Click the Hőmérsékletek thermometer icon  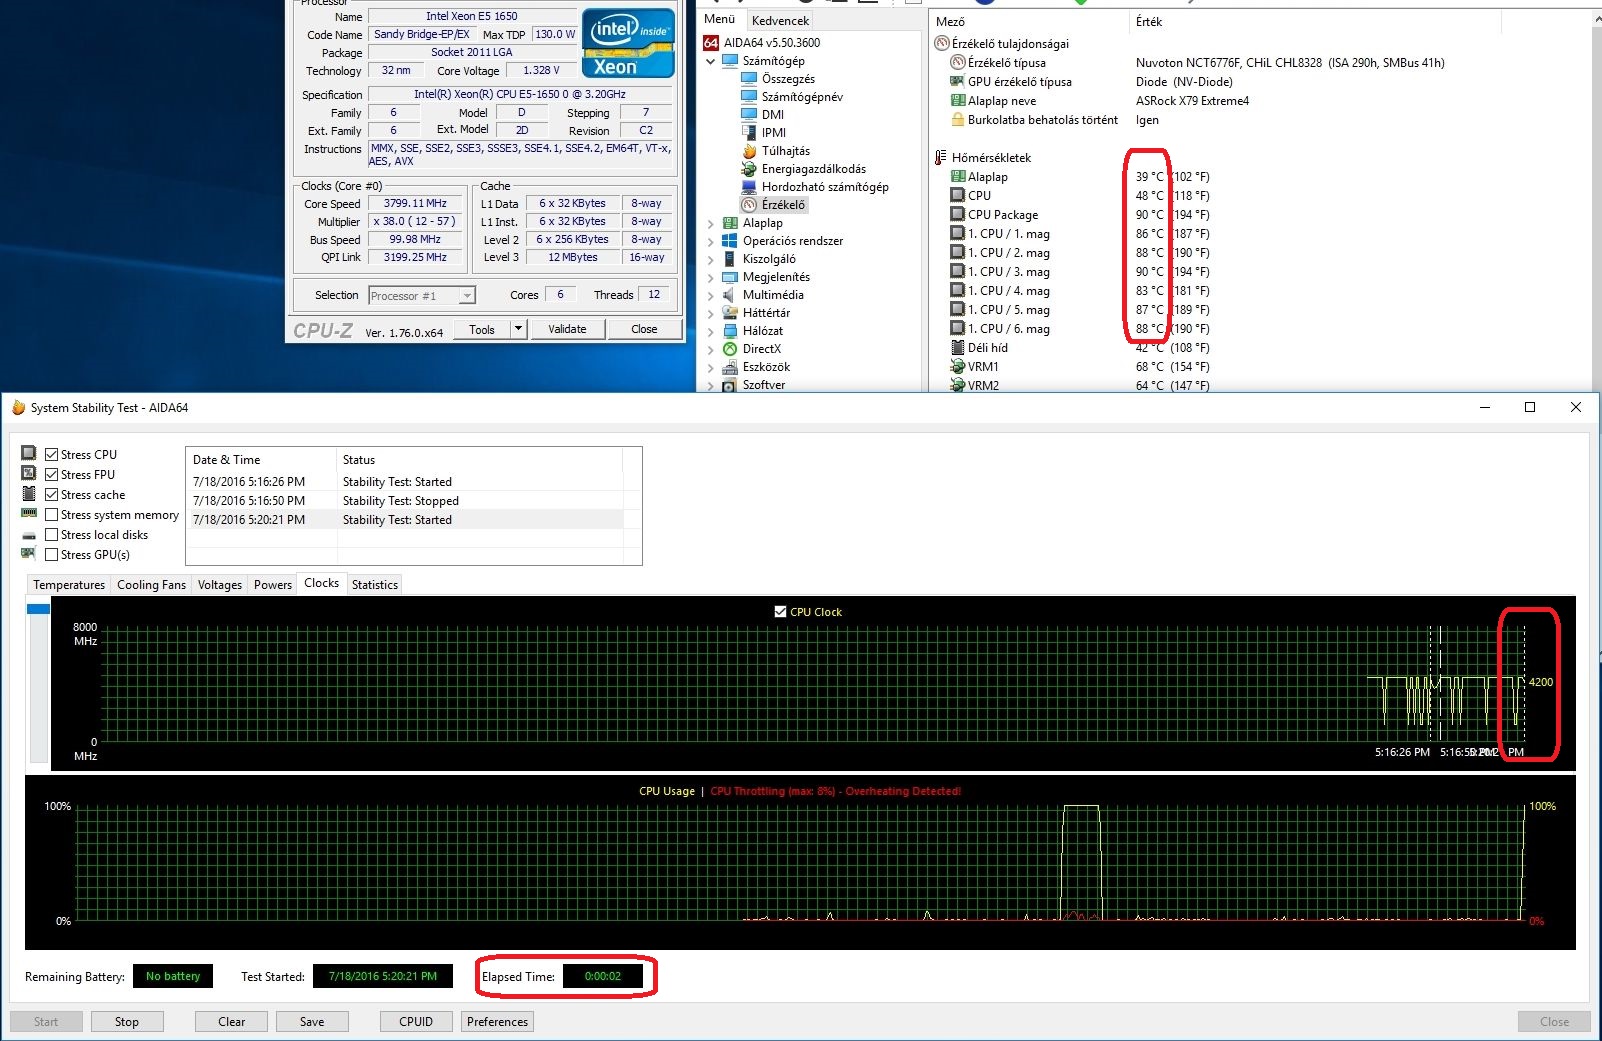(941, 158)
